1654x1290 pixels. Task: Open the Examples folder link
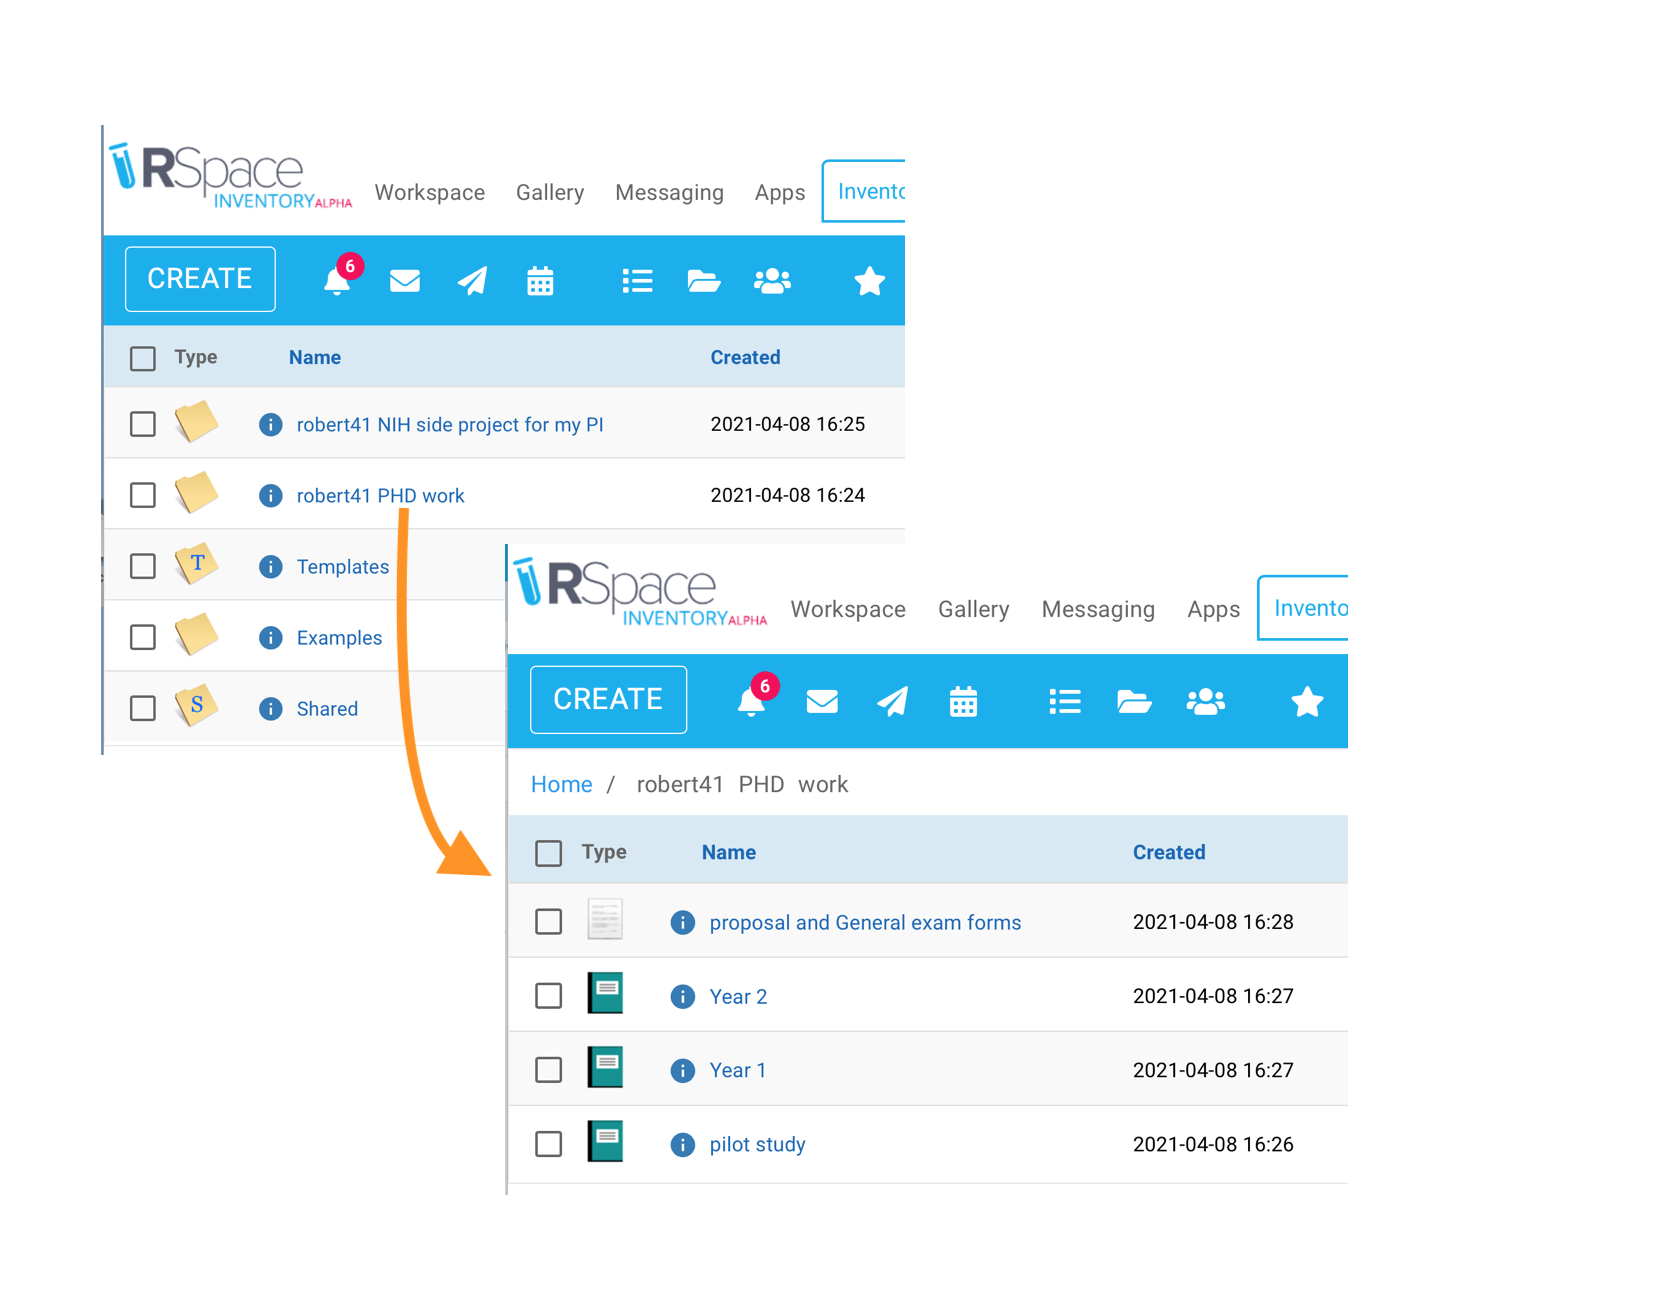pyautogui.click(x=339, y=637)
